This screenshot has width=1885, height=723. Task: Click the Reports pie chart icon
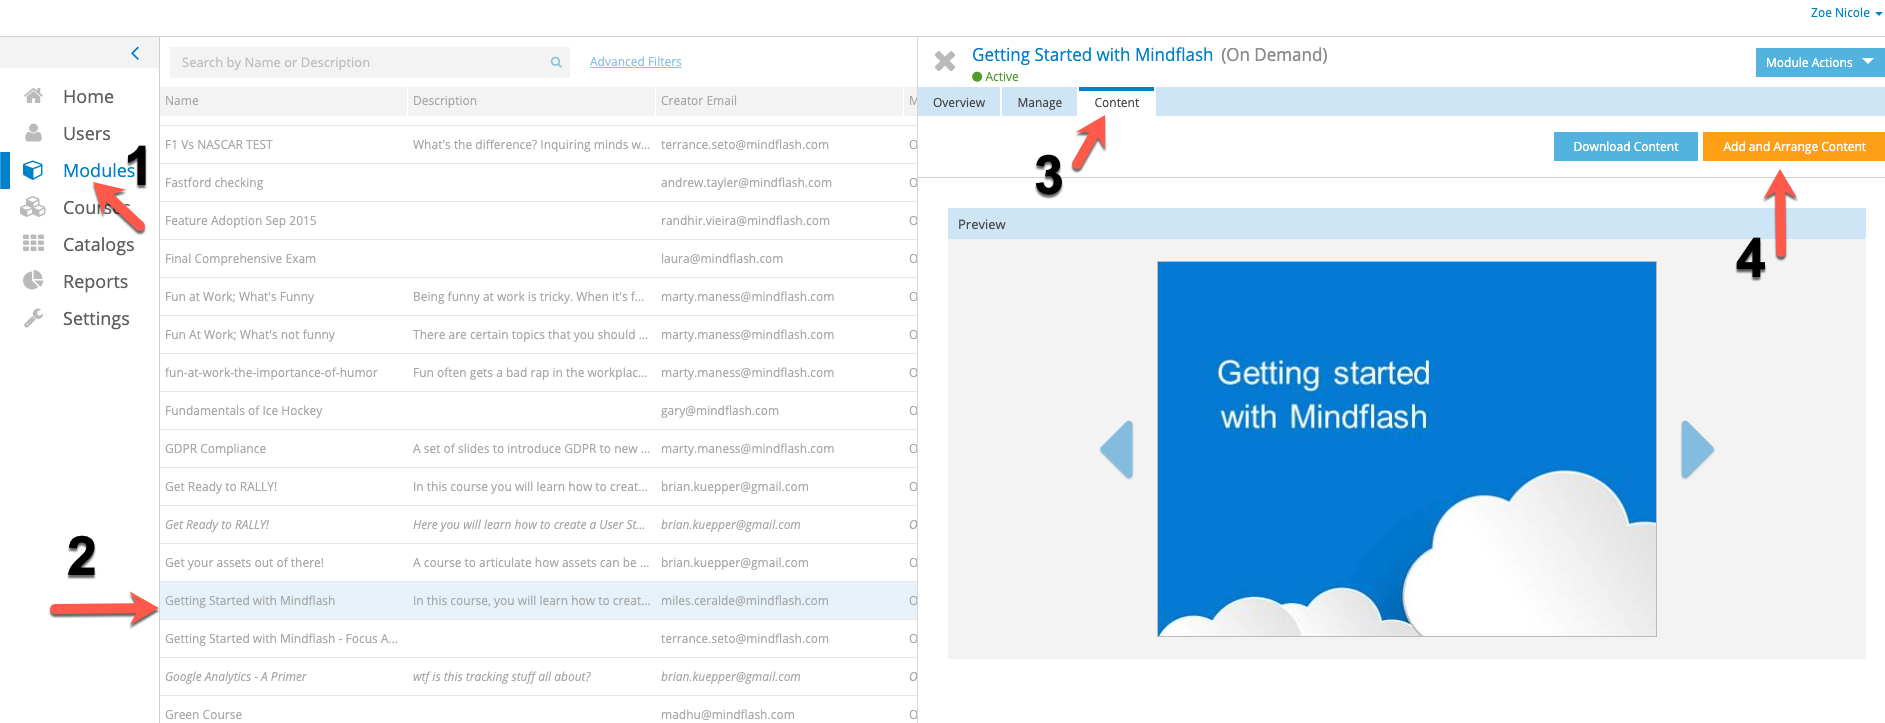33,281
